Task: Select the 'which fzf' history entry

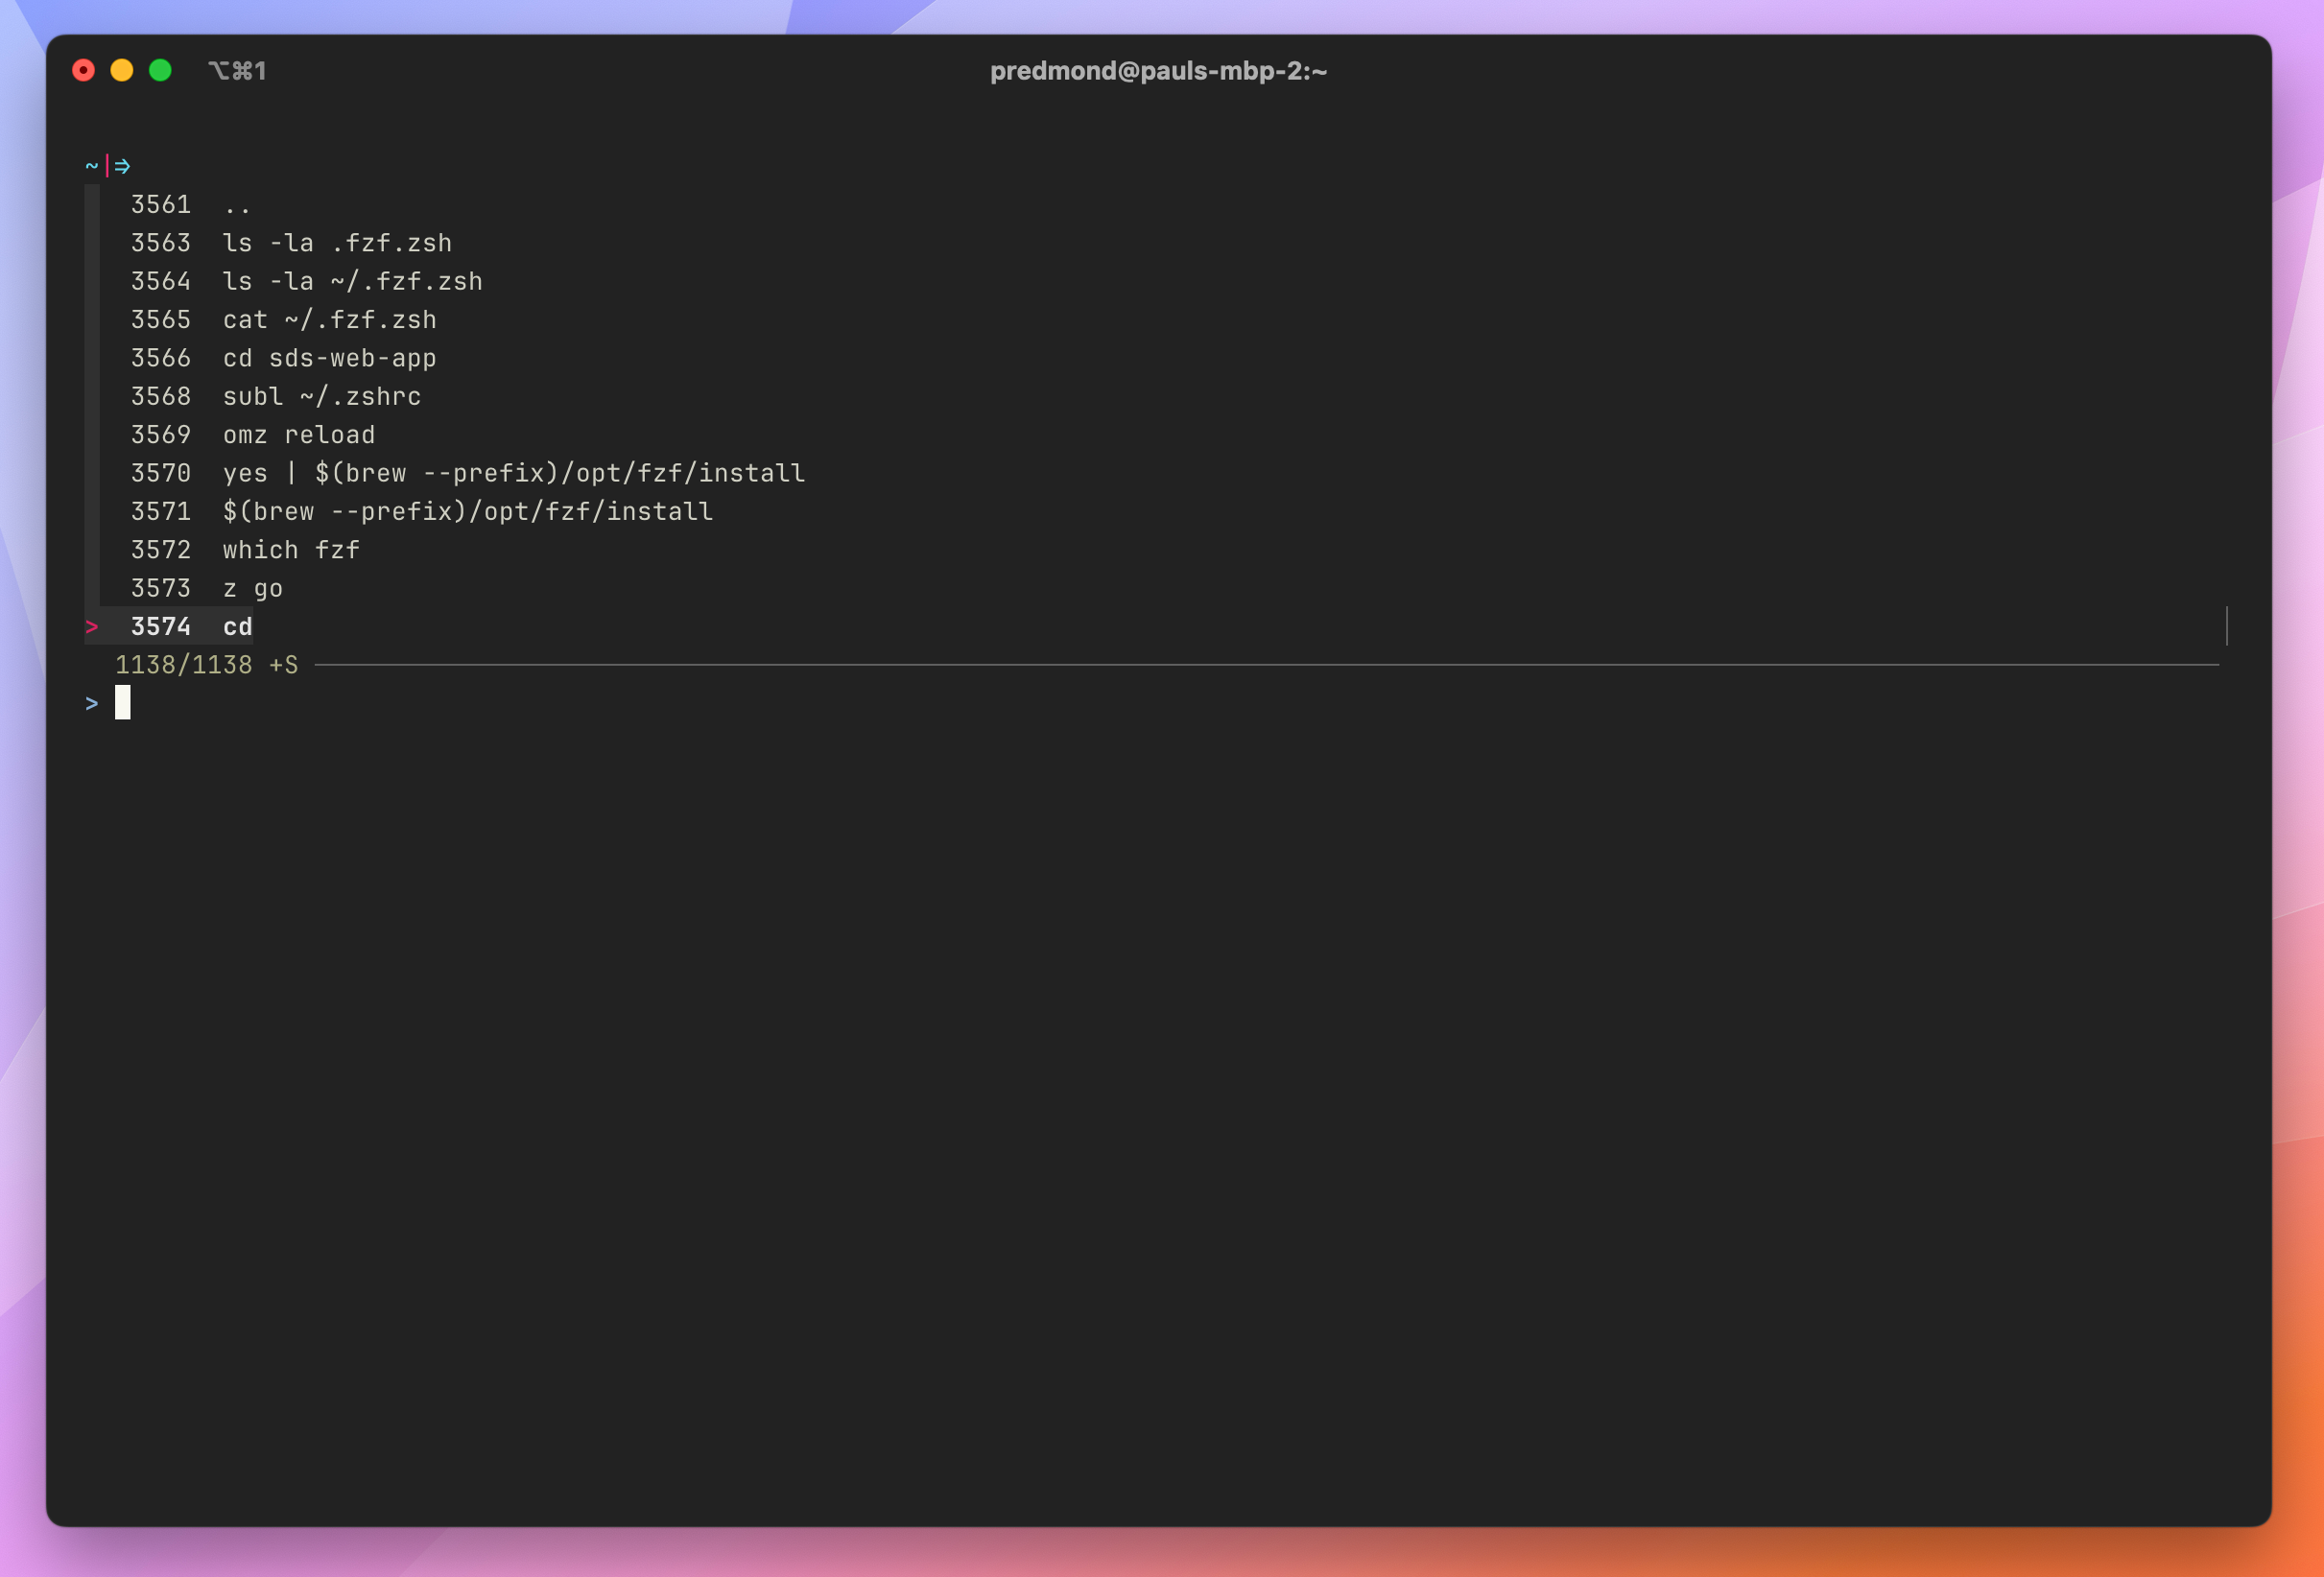Action: click(x=245, y=550)
